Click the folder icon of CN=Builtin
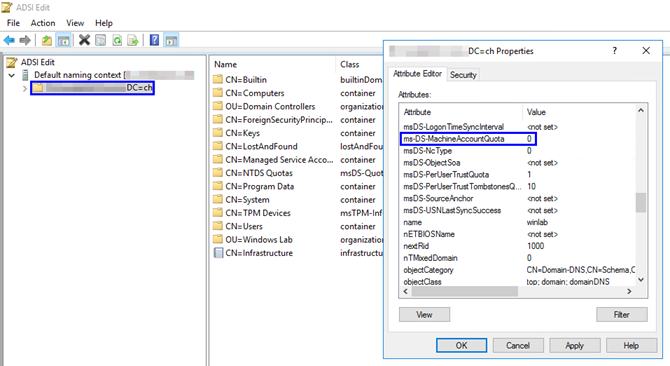670x366 pixels. pos(218,79)
